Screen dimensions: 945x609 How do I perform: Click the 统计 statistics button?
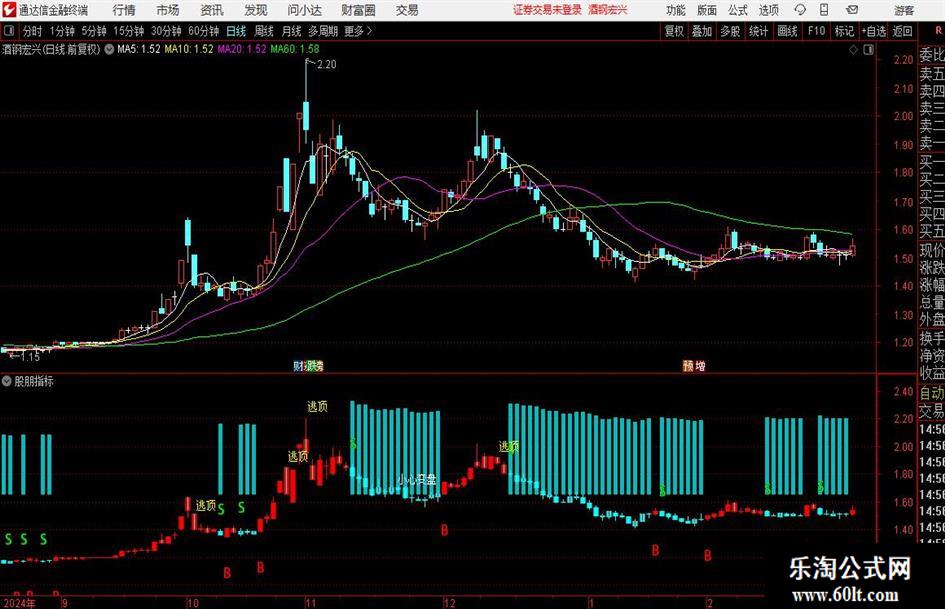[x=758, y=31]
